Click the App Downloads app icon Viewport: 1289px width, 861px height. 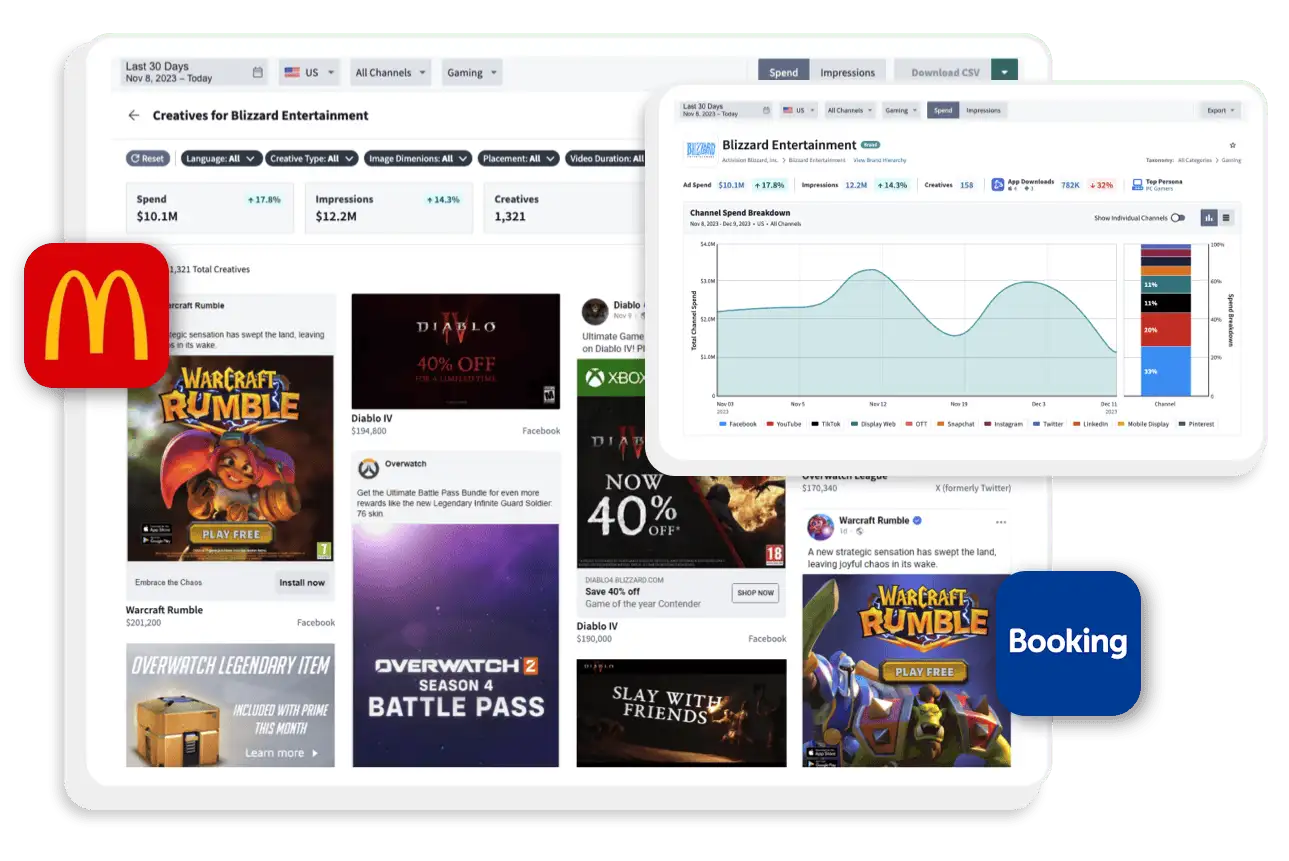point(997,184)
